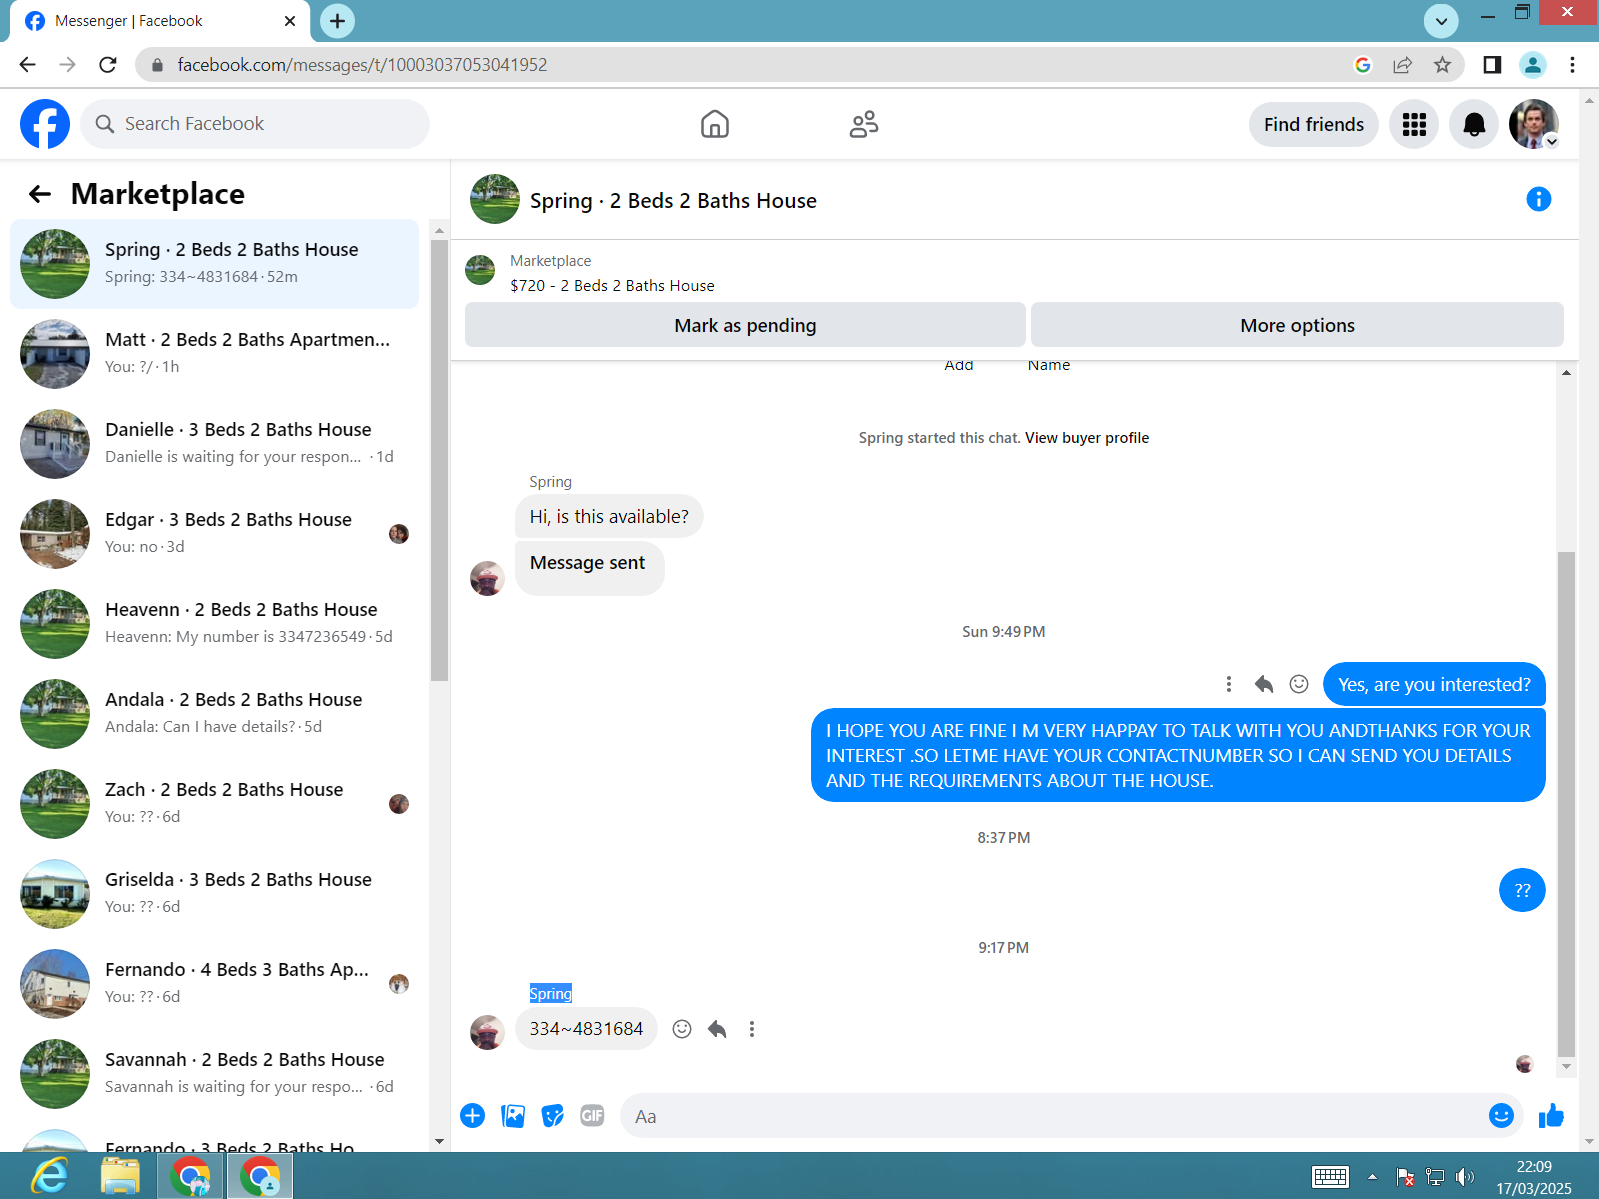Open Chrome profile icon
1599x1199 pixels.
(x=1532, y=65)
